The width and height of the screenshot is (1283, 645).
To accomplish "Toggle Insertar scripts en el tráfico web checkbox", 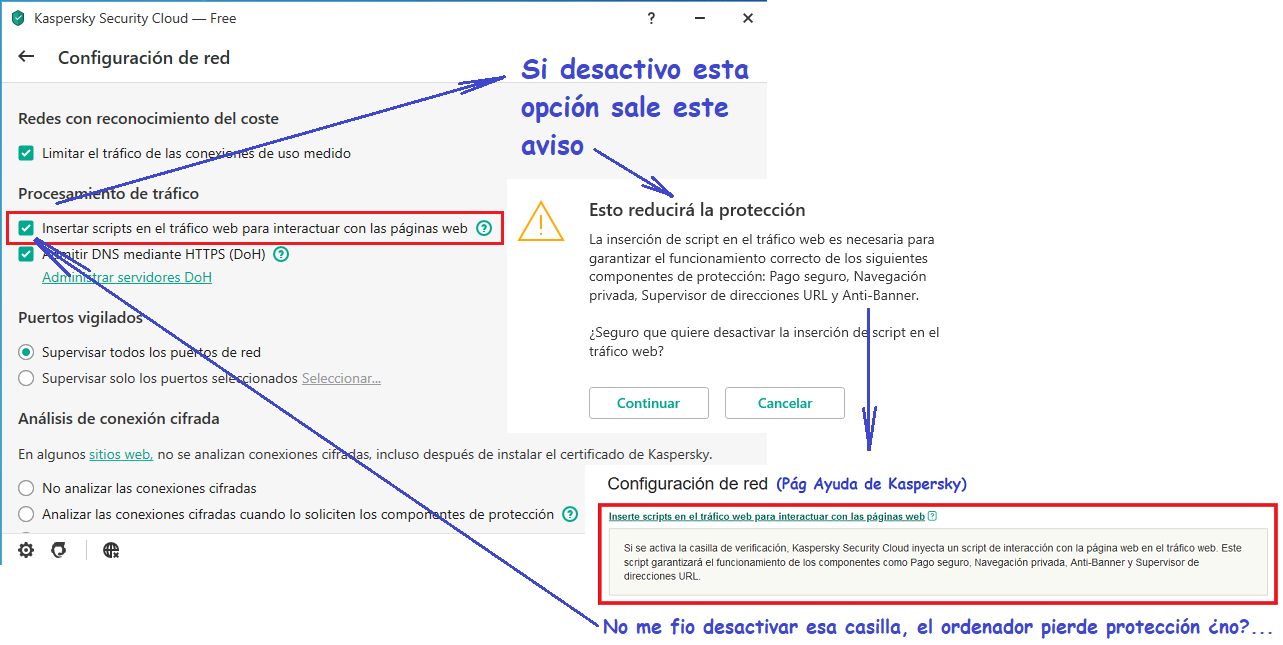I will pyautogui.click(x=26, y=228).
